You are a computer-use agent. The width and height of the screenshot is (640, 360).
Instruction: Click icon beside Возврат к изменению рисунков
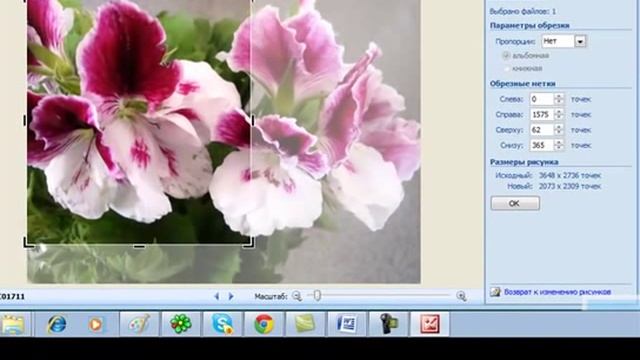point(495,292)
